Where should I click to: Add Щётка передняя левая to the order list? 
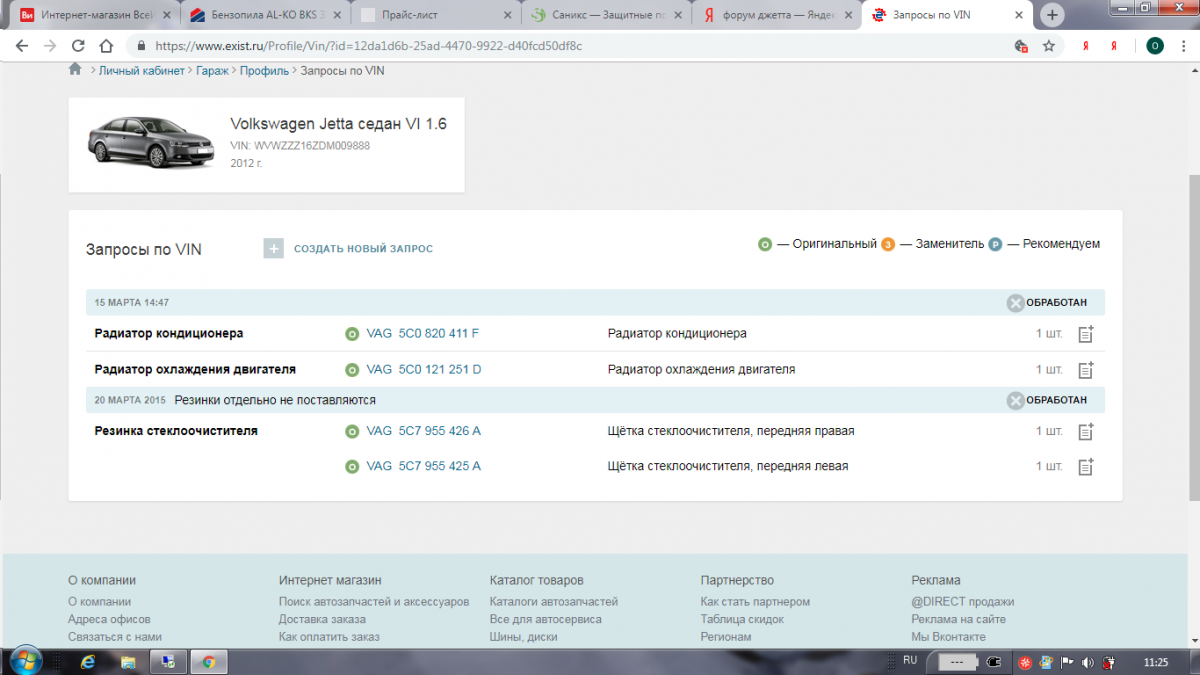point(1086,467)
